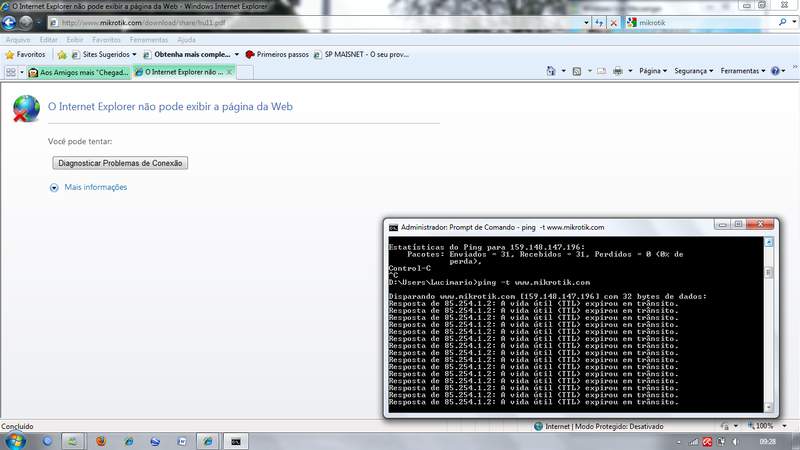Open SP MAISNET bookmark
The height and width of the screenshot is (450, 800).
[x=361, y=55]
